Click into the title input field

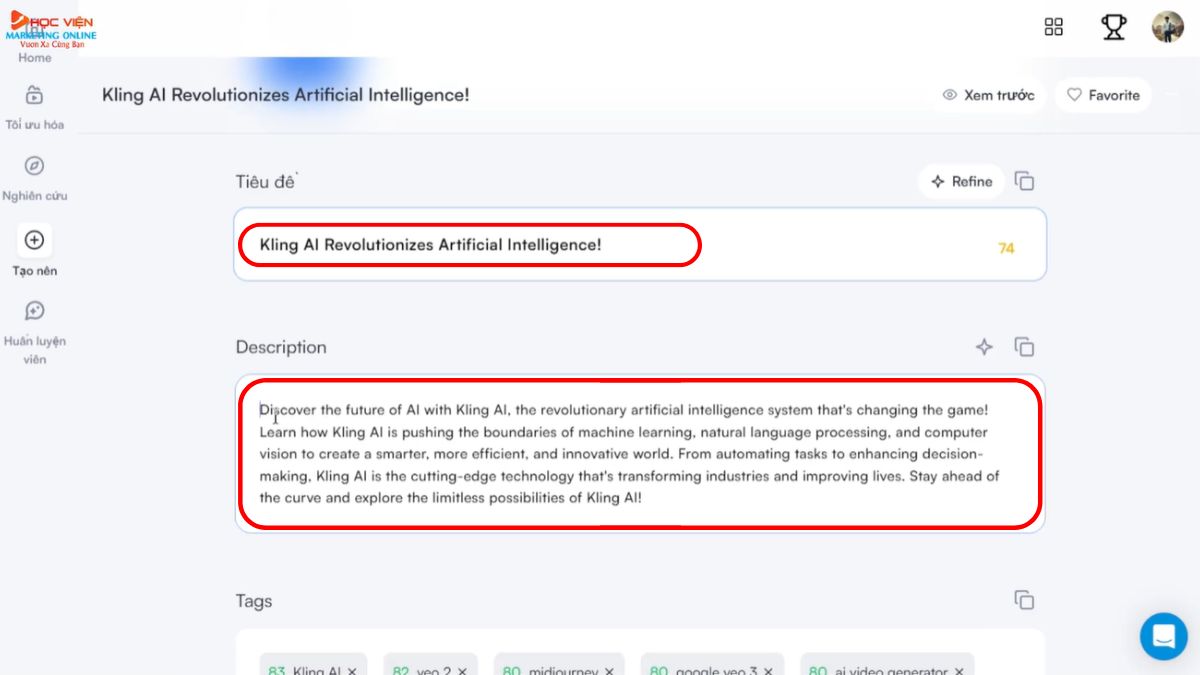tap(640, 245)
